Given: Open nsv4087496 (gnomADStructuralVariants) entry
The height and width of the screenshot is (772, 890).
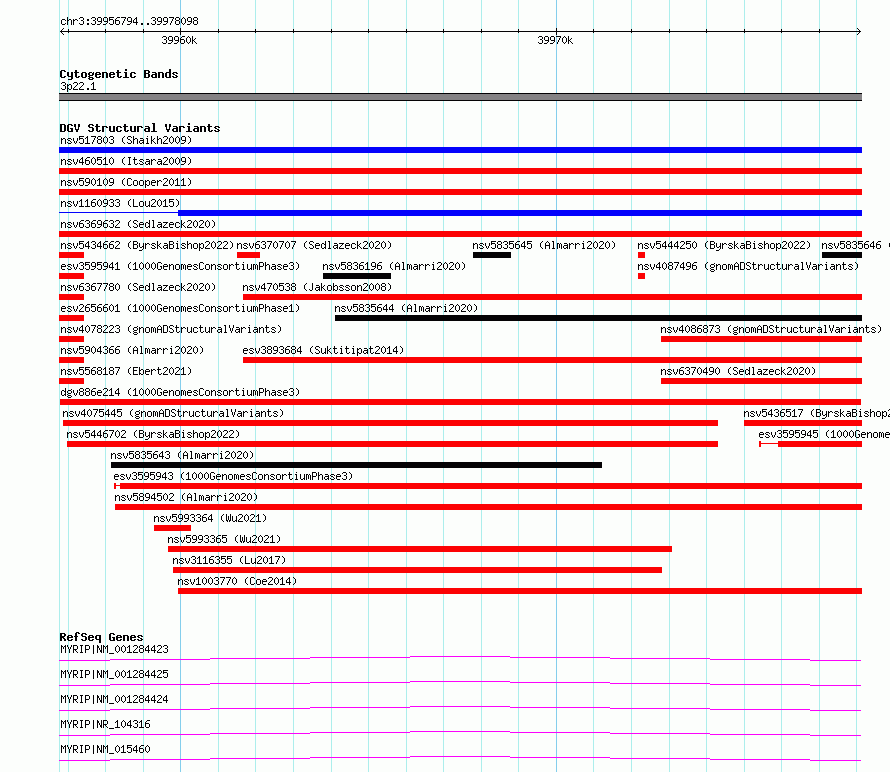Looking at the screenshot, I should [x=748, y=266].
